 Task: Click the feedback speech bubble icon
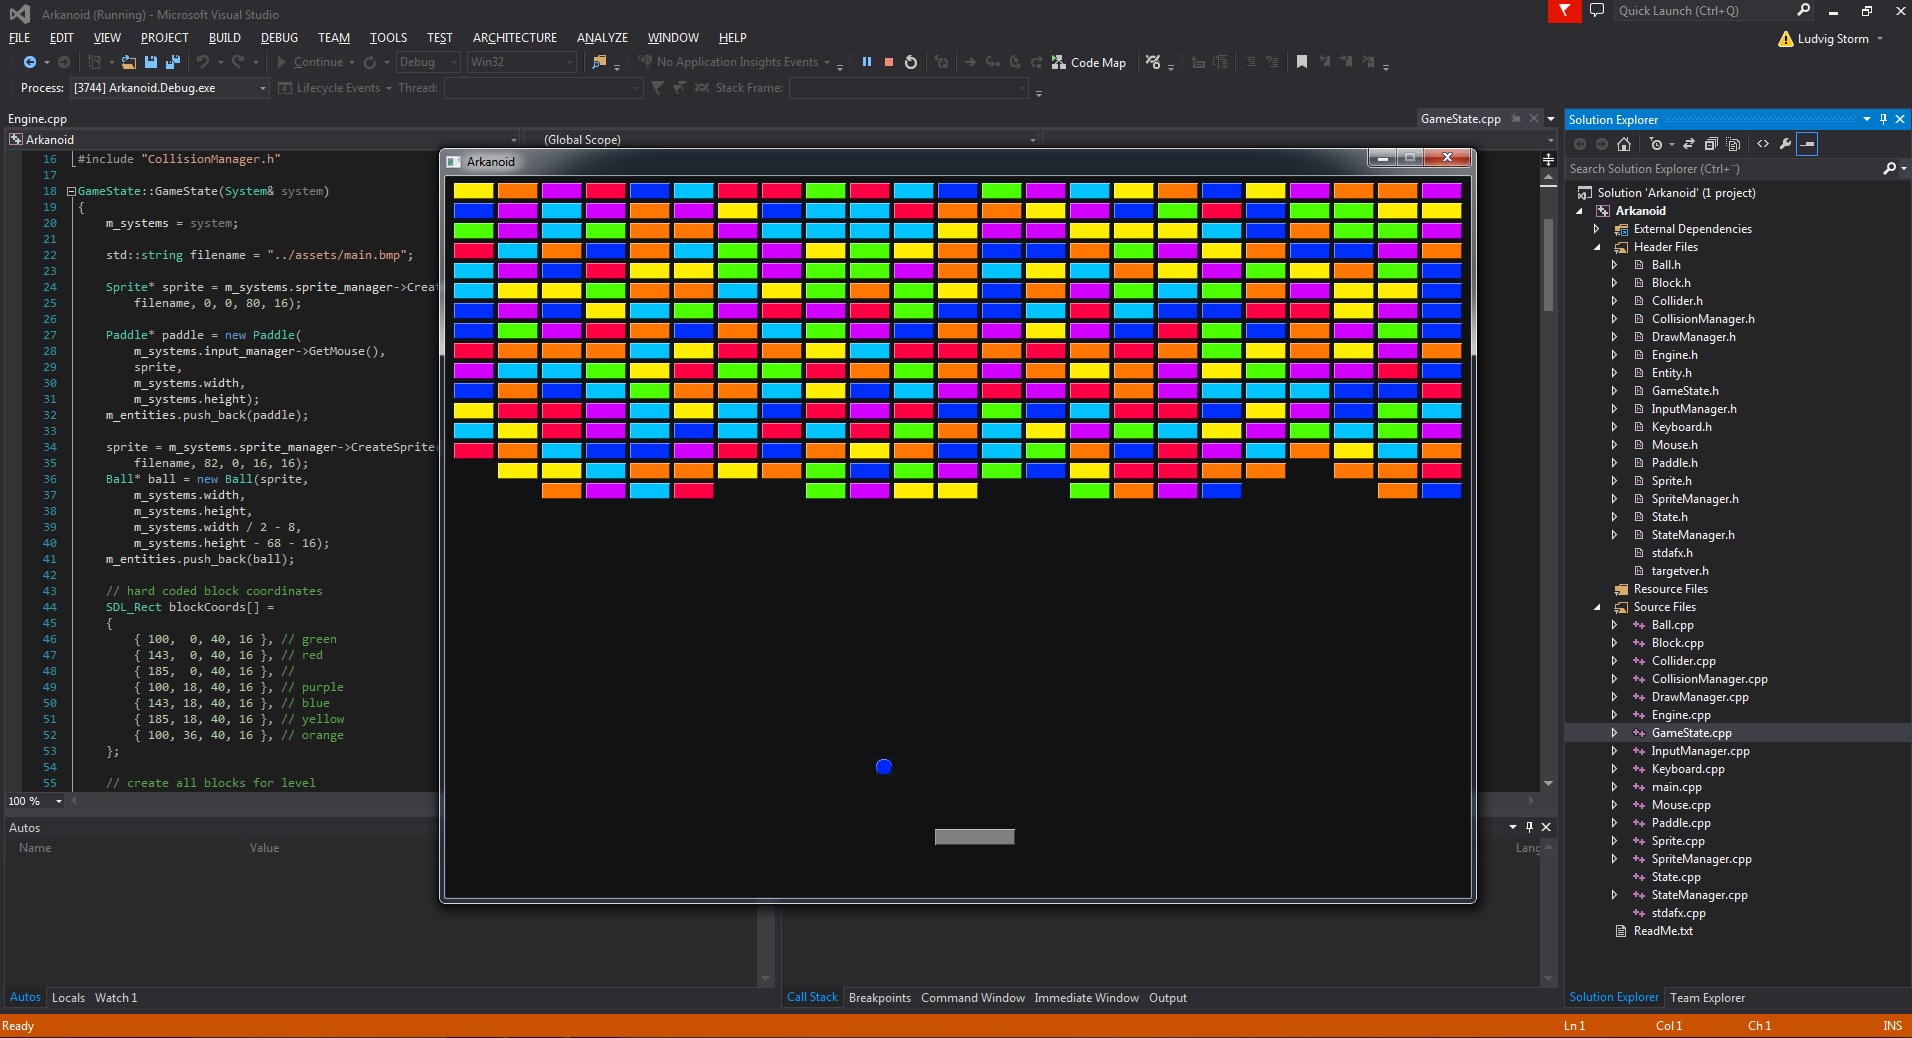pyautogui.click(x=1597, y=11)
